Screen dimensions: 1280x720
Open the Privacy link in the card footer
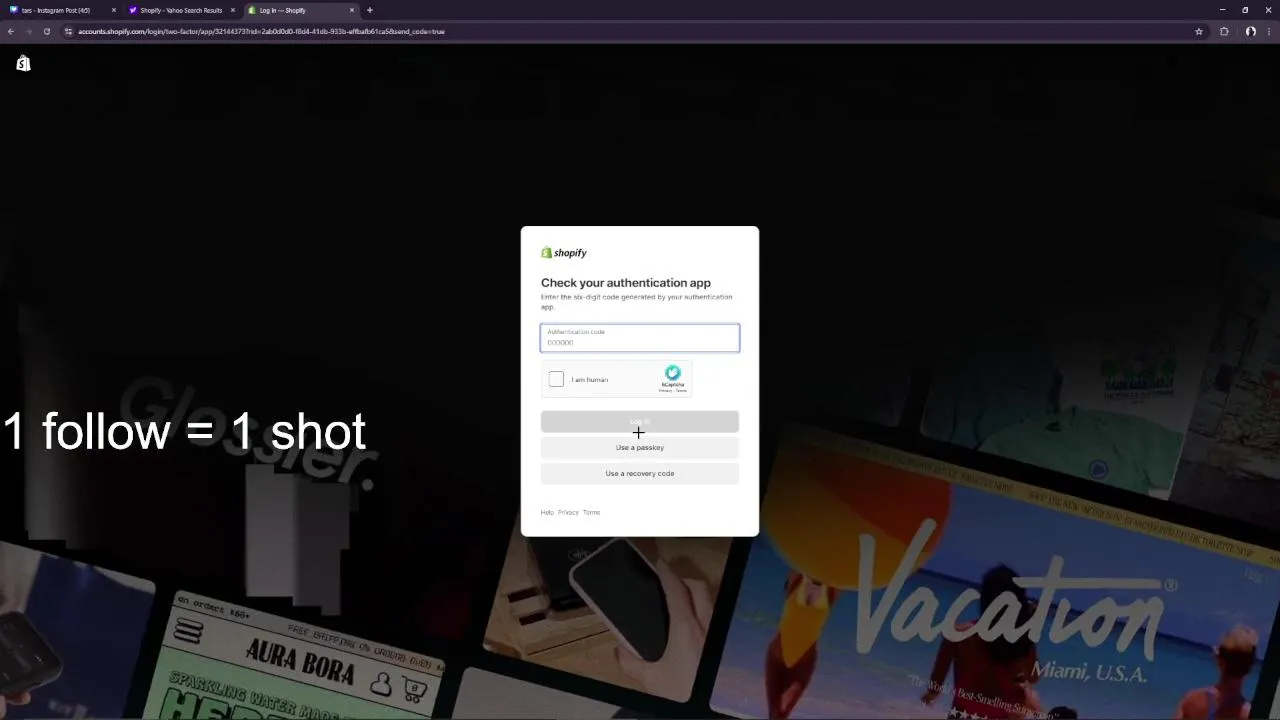568,512
